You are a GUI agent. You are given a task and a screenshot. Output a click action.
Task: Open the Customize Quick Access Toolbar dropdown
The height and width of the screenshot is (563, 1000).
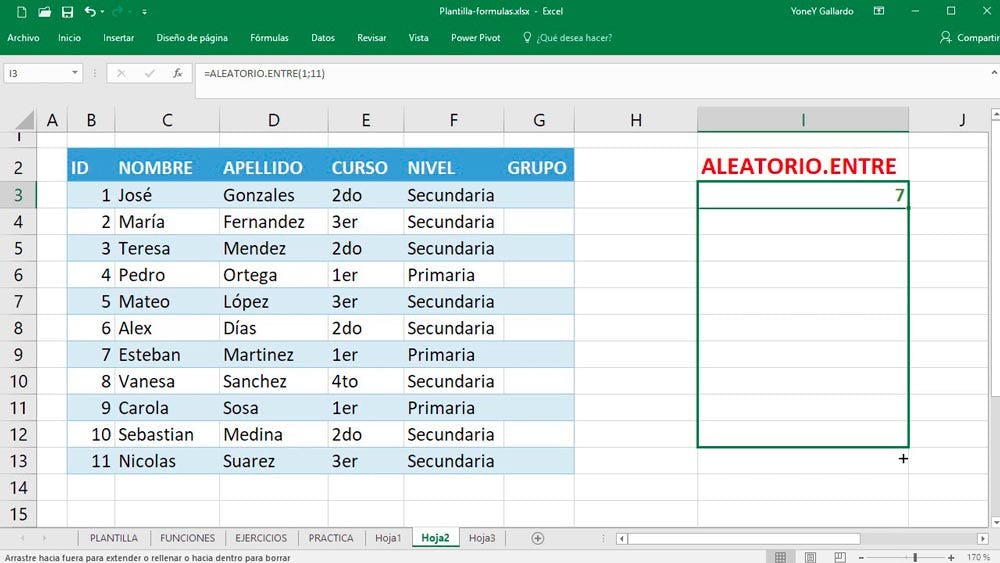coord(142,13)
